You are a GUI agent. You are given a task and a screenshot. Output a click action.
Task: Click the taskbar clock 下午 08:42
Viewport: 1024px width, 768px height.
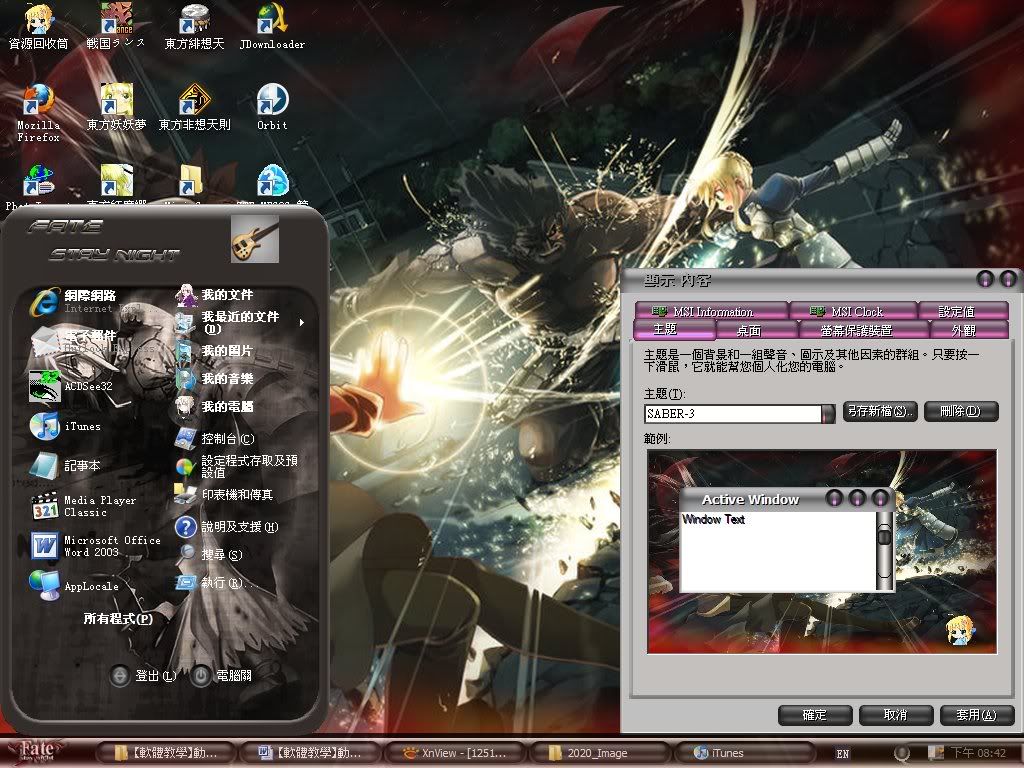coord(978,753)
